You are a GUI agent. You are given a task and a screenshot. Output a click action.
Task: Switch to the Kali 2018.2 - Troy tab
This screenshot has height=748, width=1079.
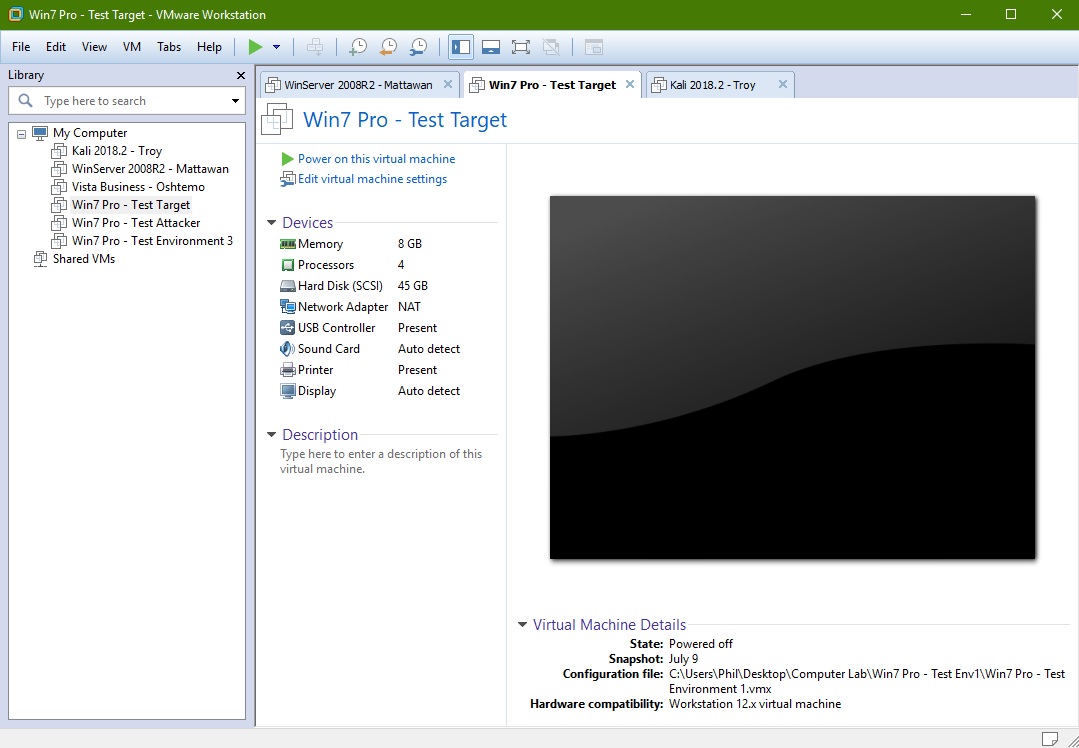712,85
